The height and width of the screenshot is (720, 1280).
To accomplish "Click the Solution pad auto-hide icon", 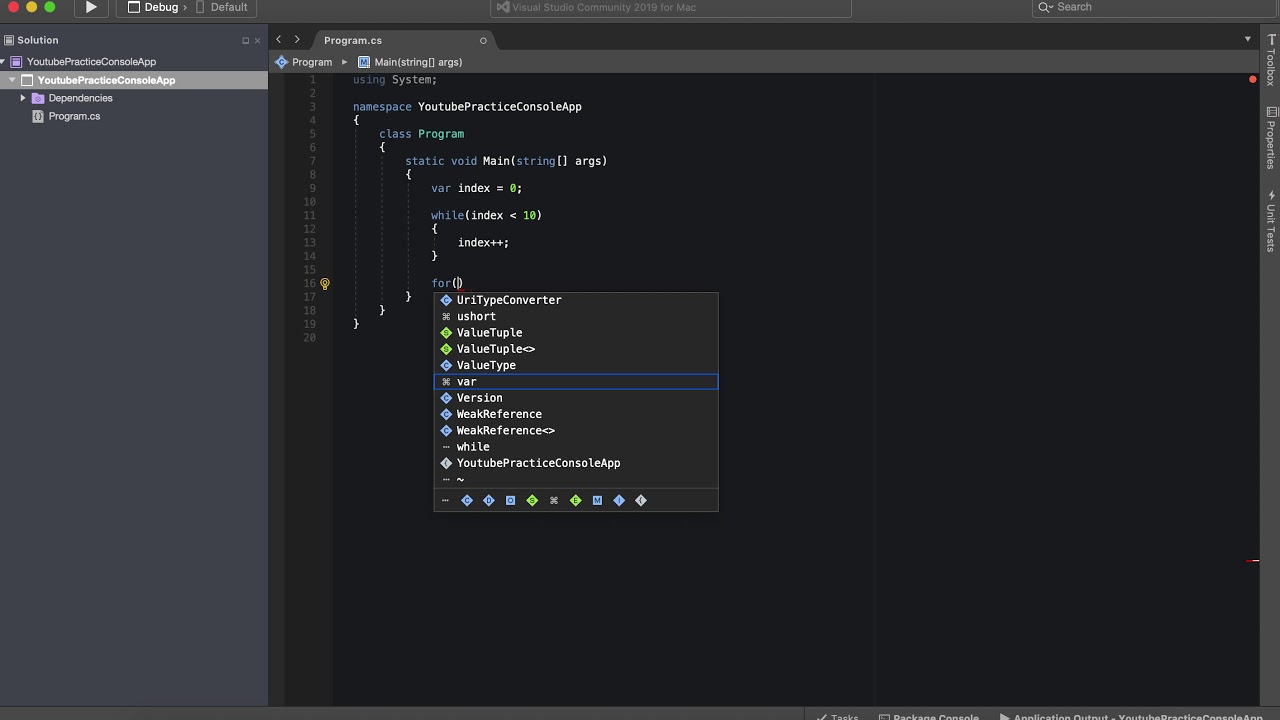I will [x=246, y=41].
